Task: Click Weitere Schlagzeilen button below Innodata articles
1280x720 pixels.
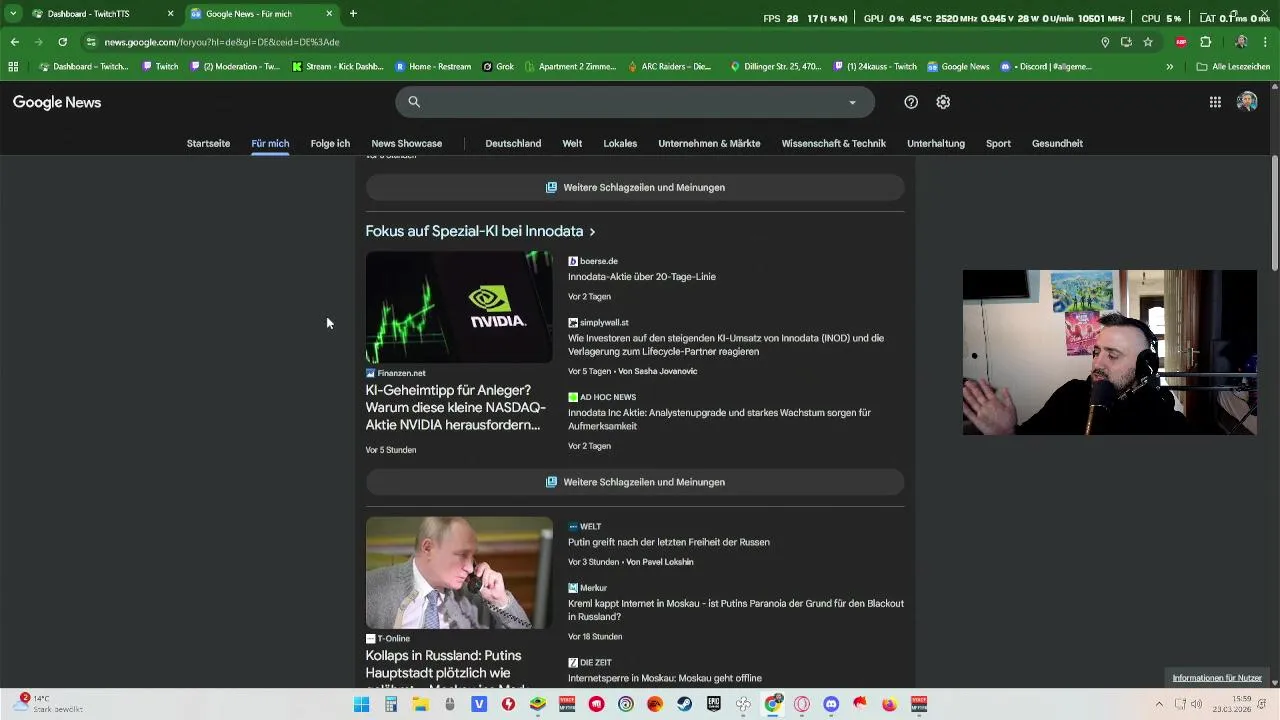Action: click(x=635, y=482)
